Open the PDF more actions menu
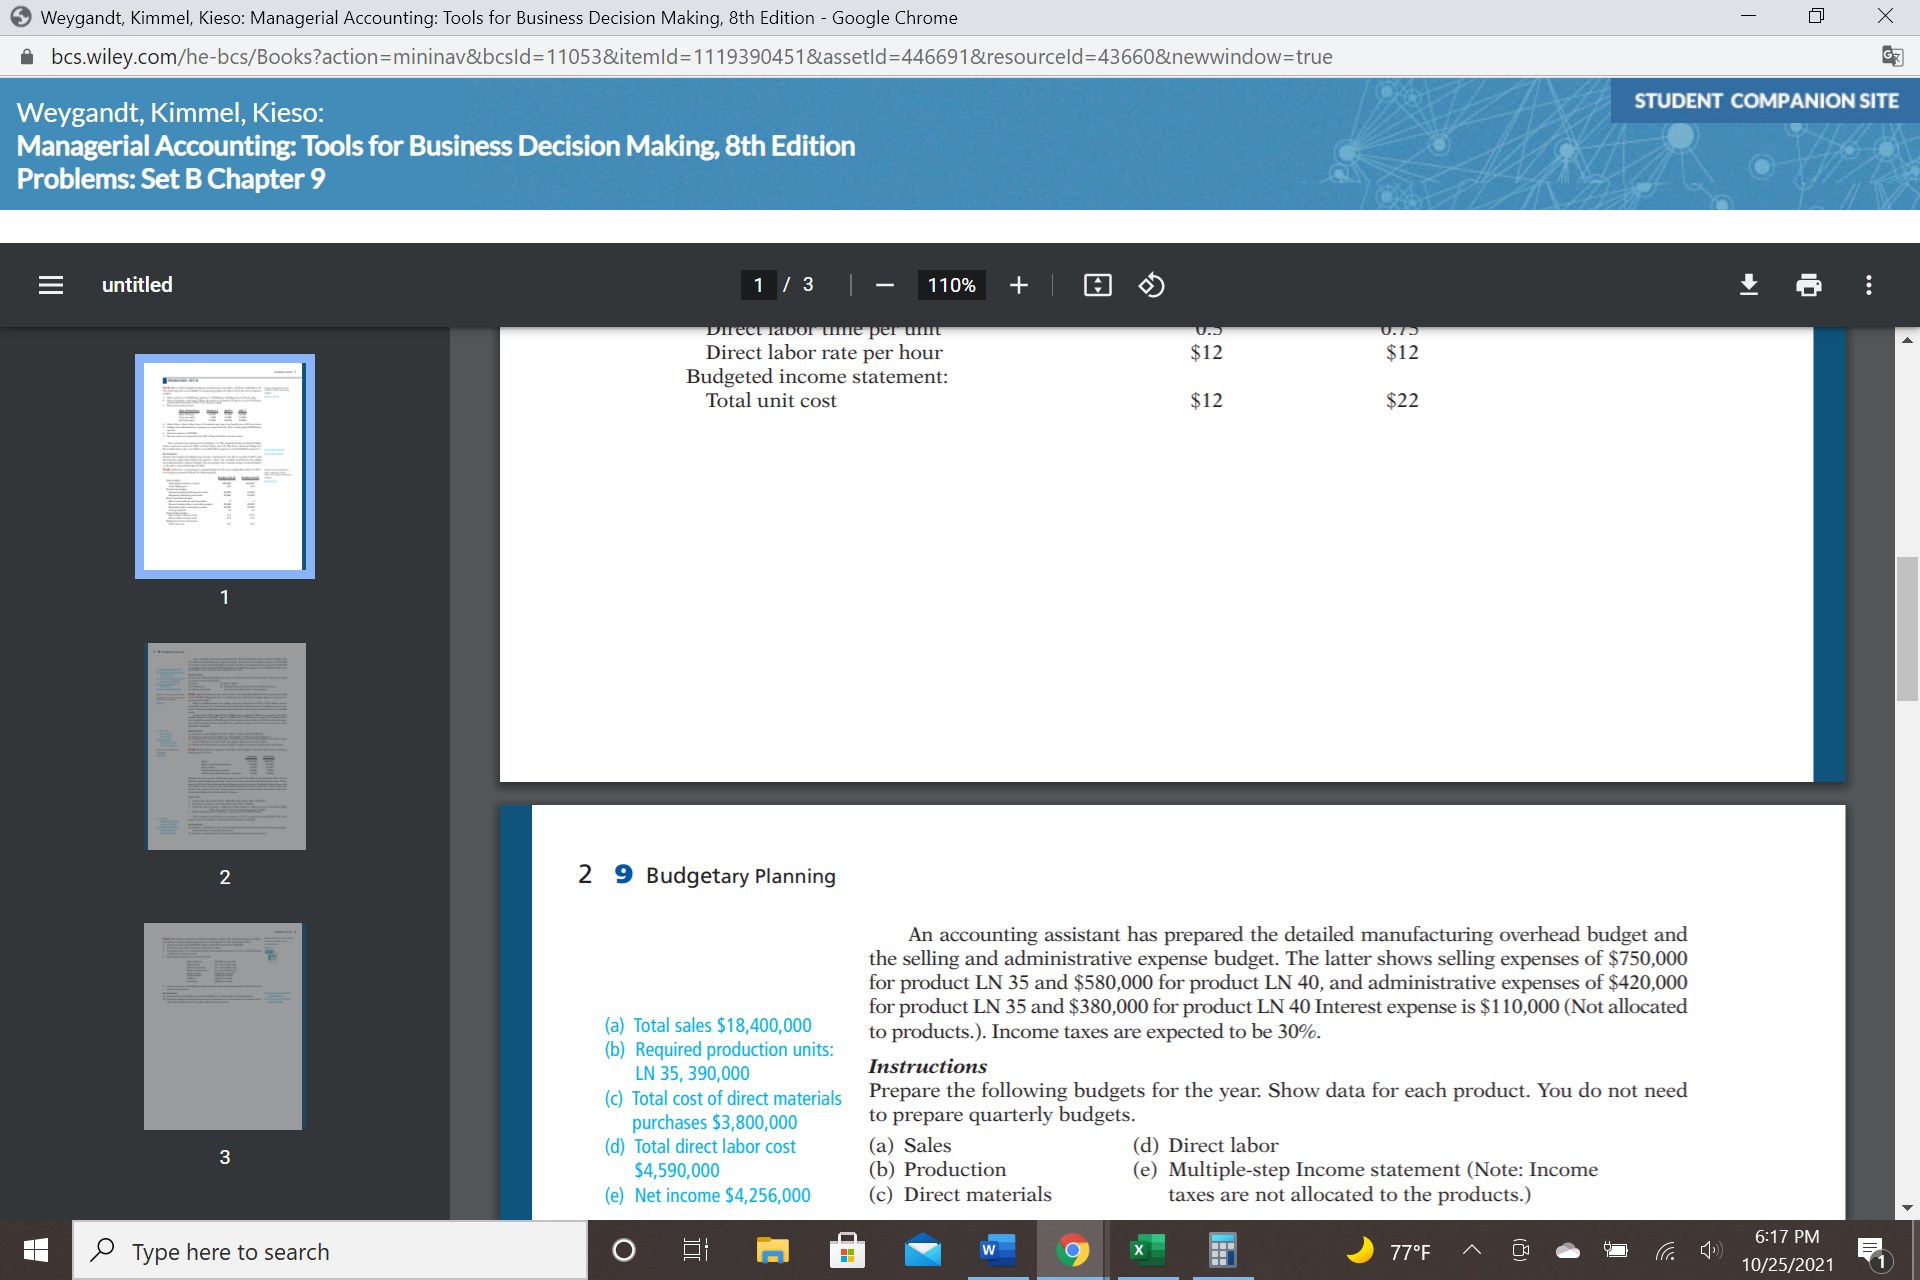This screenshot has width=1920, height=1280. tap(1868, 285)
